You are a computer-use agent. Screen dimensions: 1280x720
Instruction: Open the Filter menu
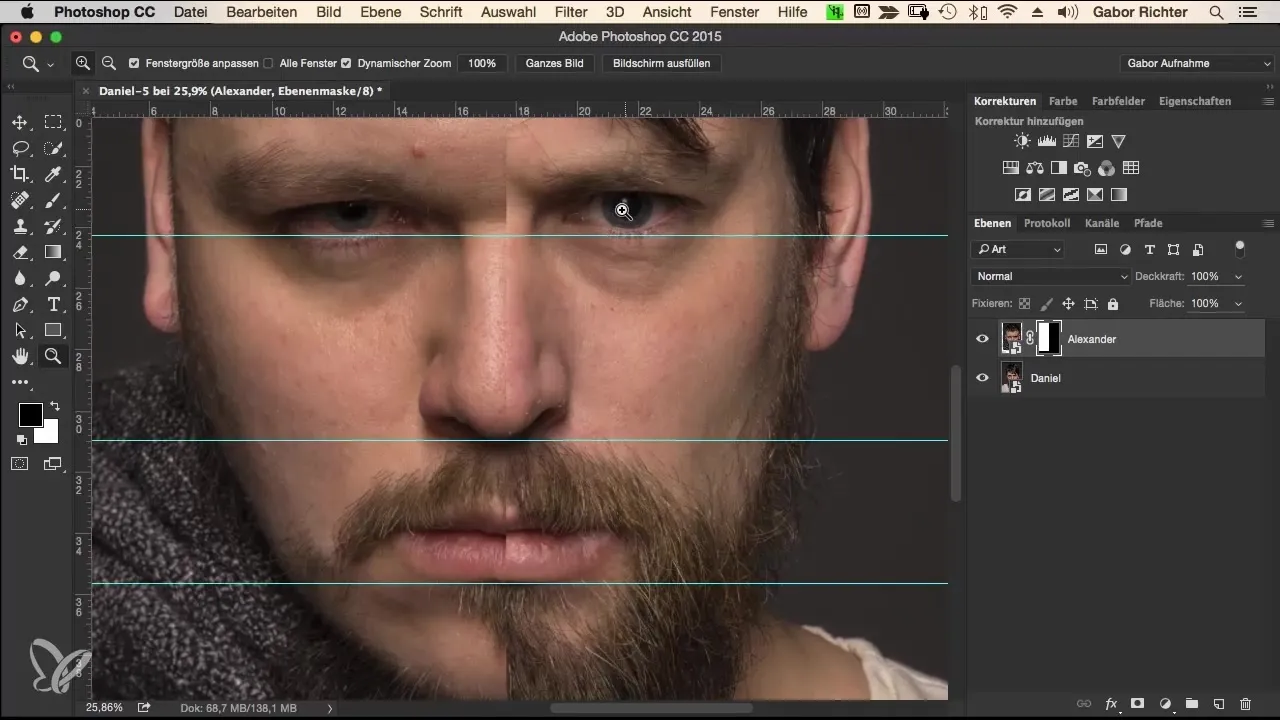click(571, 12)
